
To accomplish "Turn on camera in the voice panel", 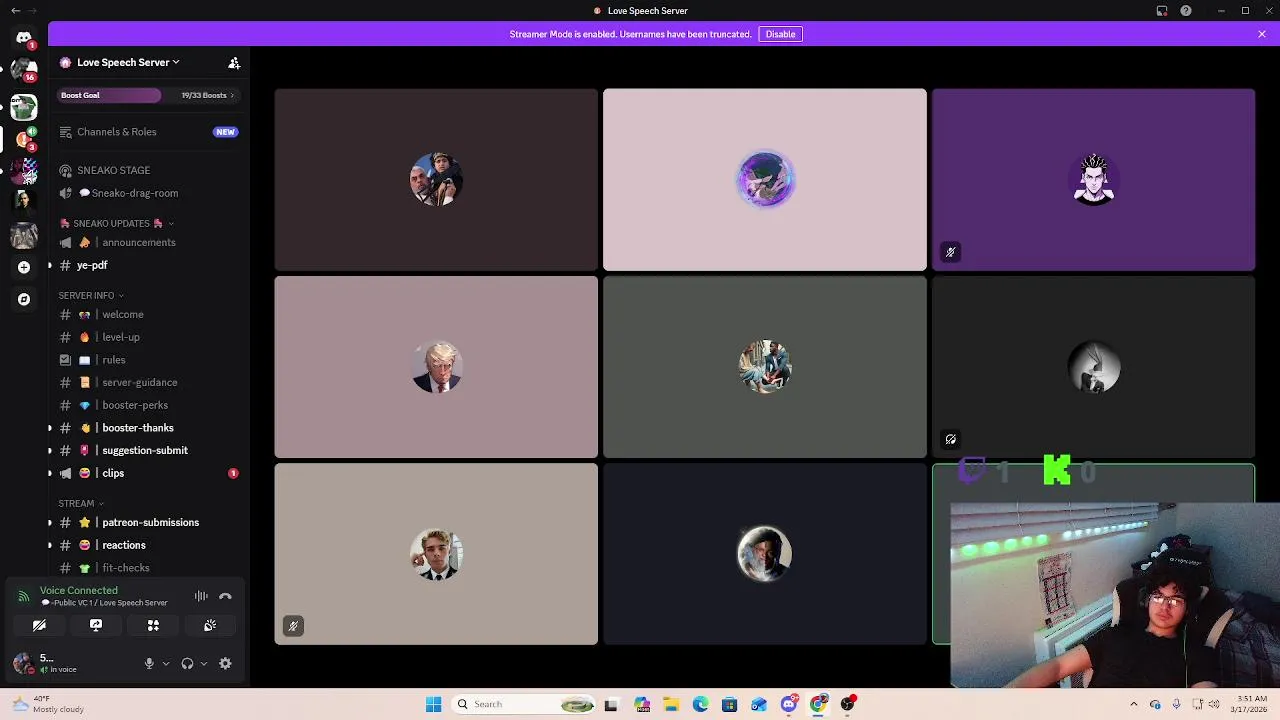I will [39, 625].
